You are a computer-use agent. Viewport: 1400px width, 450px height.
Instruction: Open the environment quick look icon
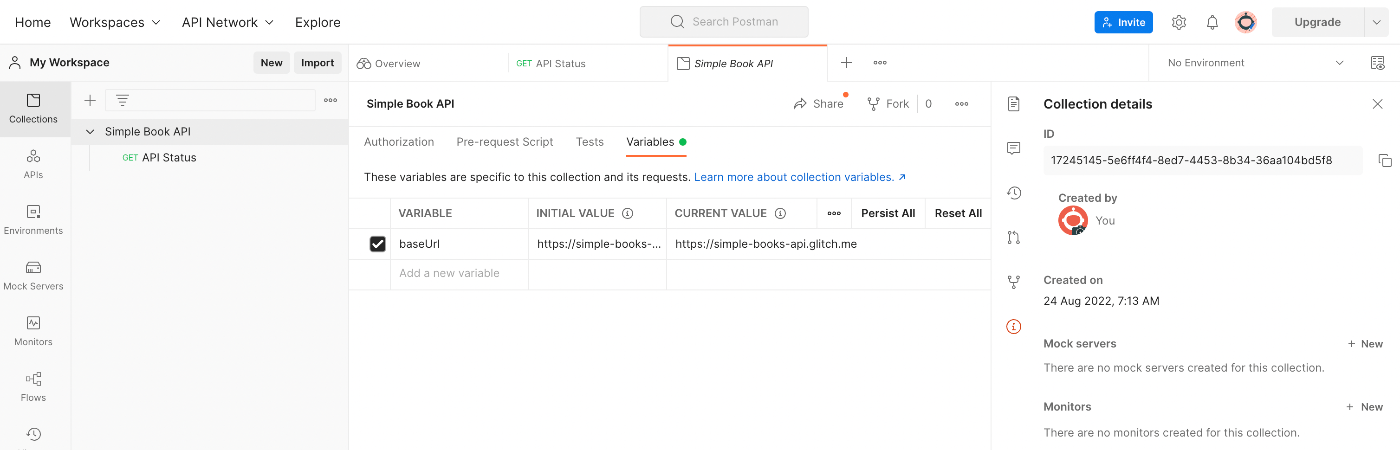[1377, 62]
